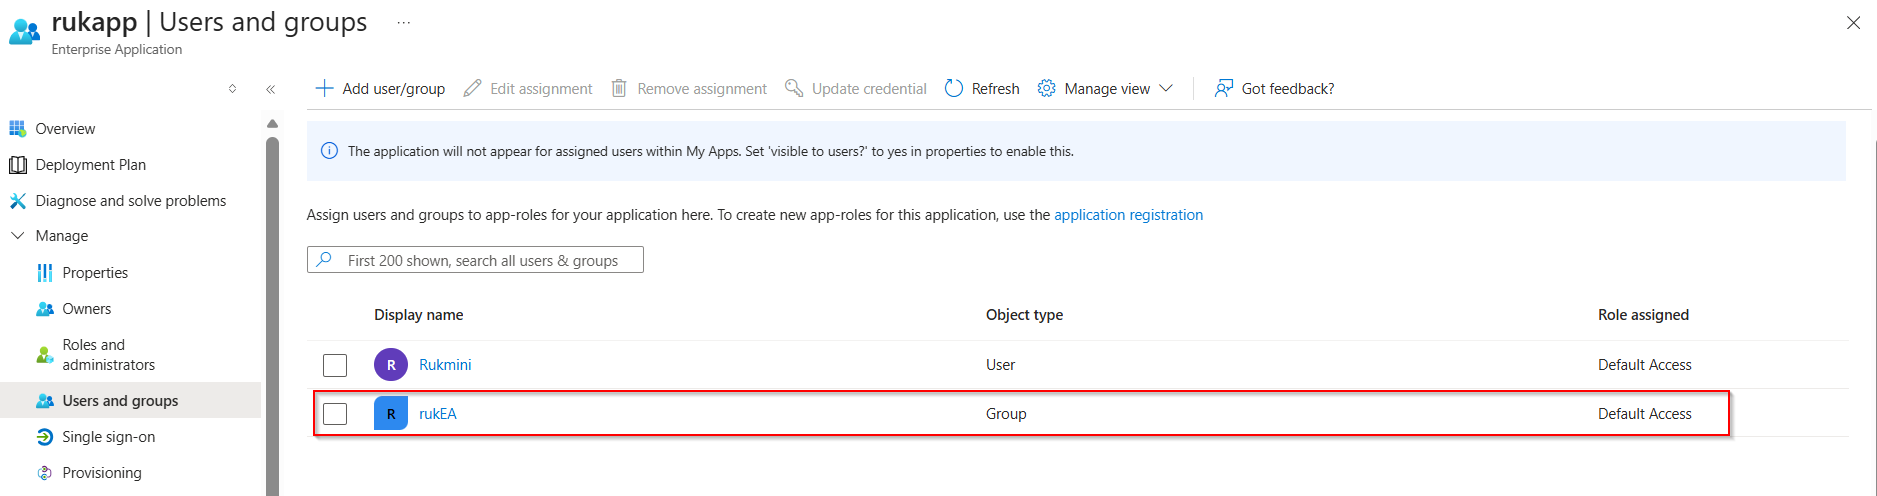Viewport: 1877px width, 496px height.
Task: Collapse the sidebar with double chevron icon
Action: click(270, 89)
